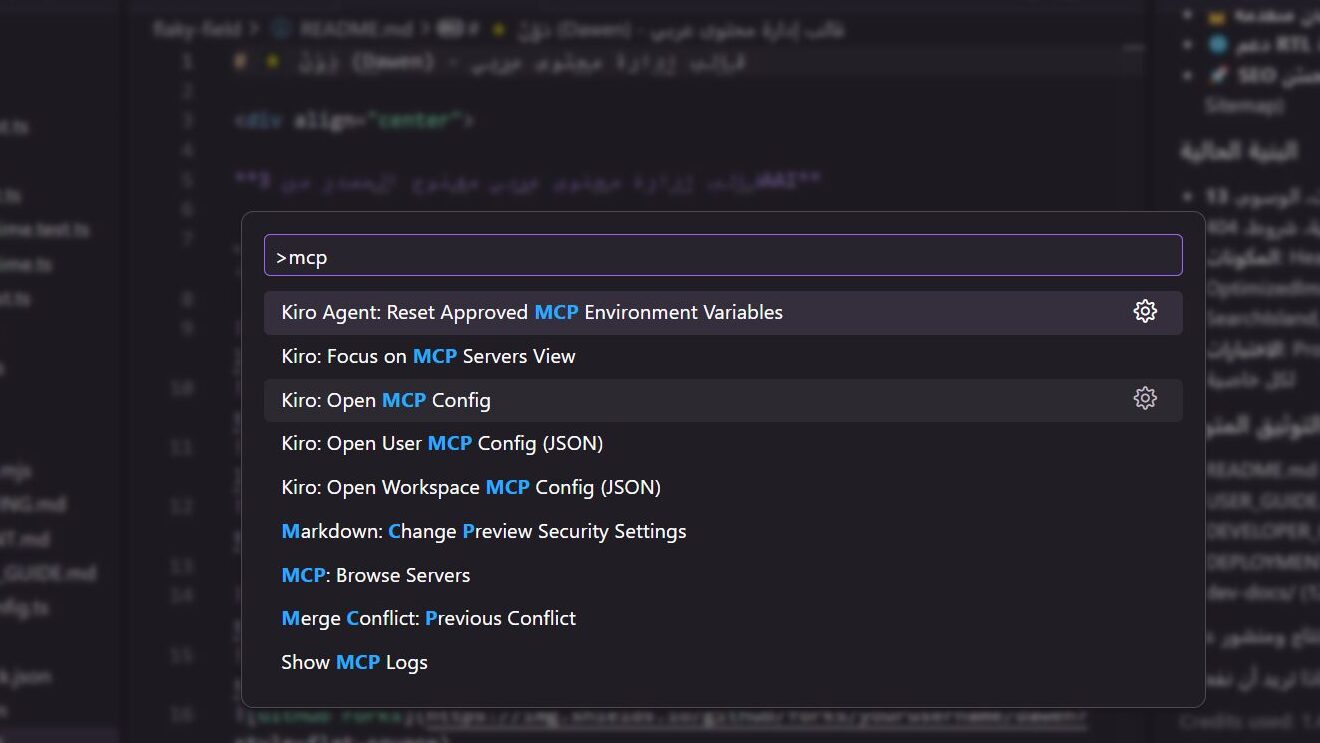Open the _GUIDE.md file in the explorer sidebar
1320x743 pixels.
pyautogui.click(x=47, y=573)
